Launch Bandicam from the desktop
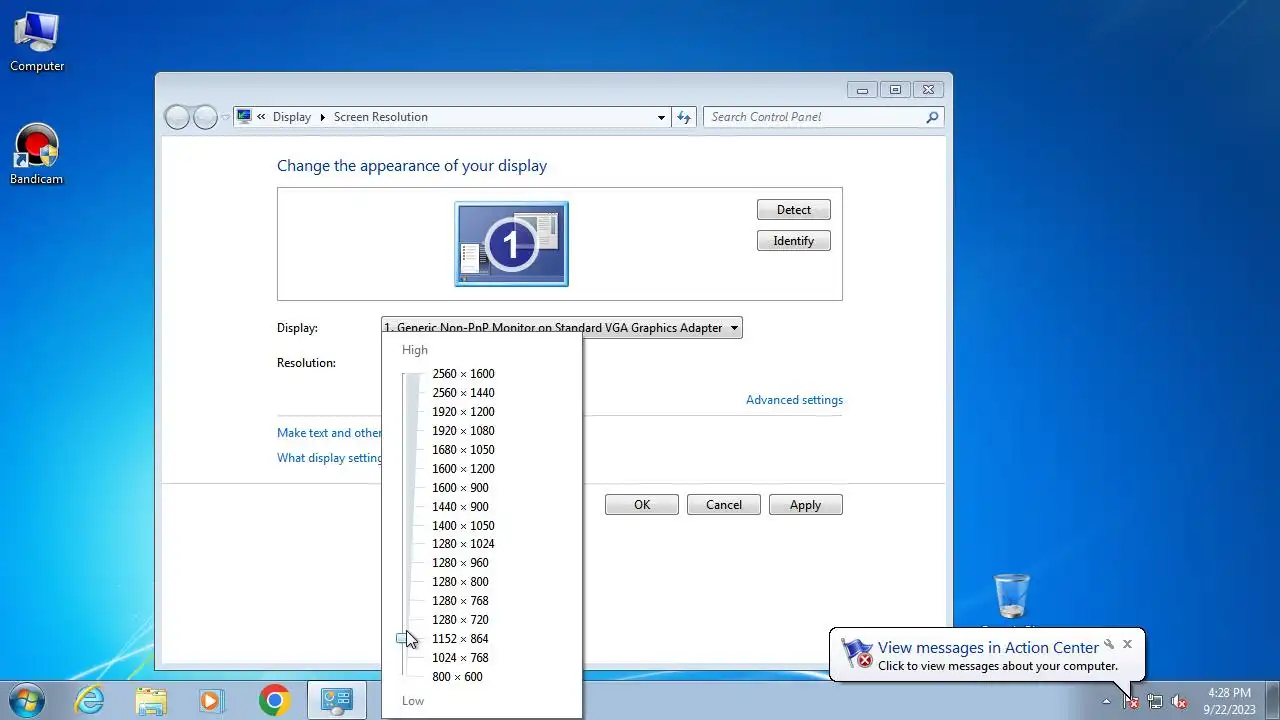 (37, 154)
